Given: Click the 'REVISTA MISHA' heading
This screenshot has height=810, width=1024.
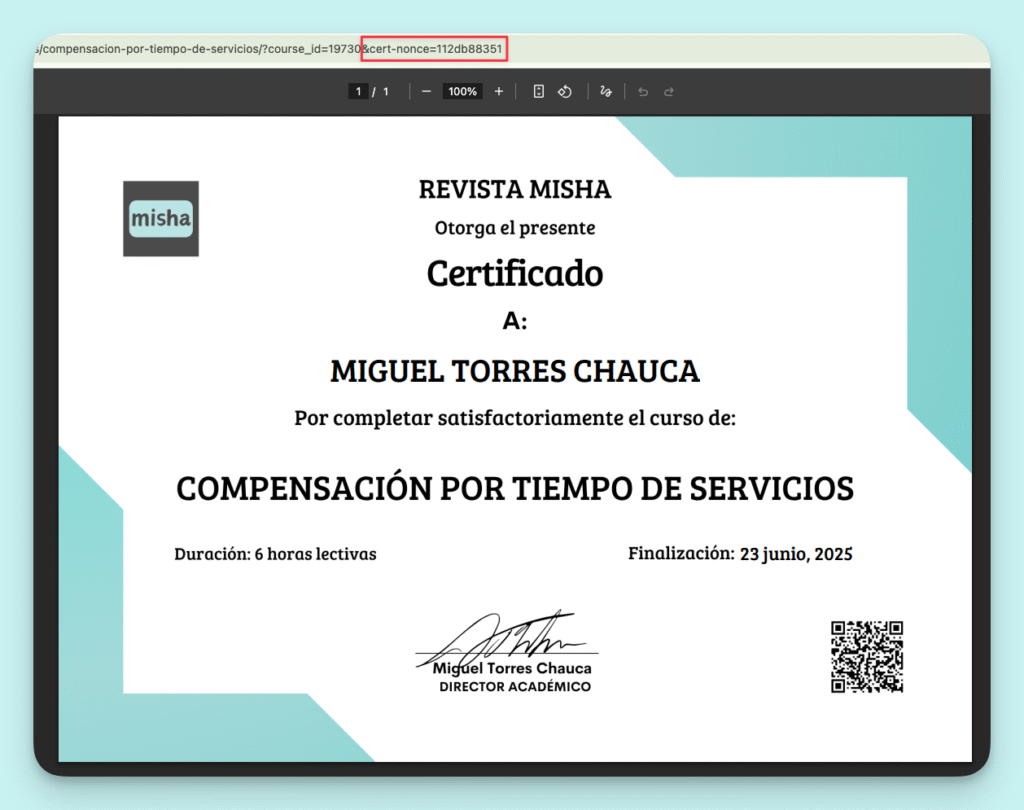Looking at the screenshot, I should 515,189.
